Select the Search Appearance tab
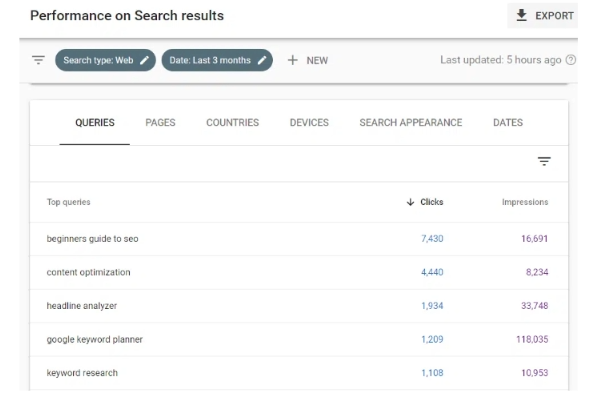Viewport: 603px width, 408px height. (410, 123)
